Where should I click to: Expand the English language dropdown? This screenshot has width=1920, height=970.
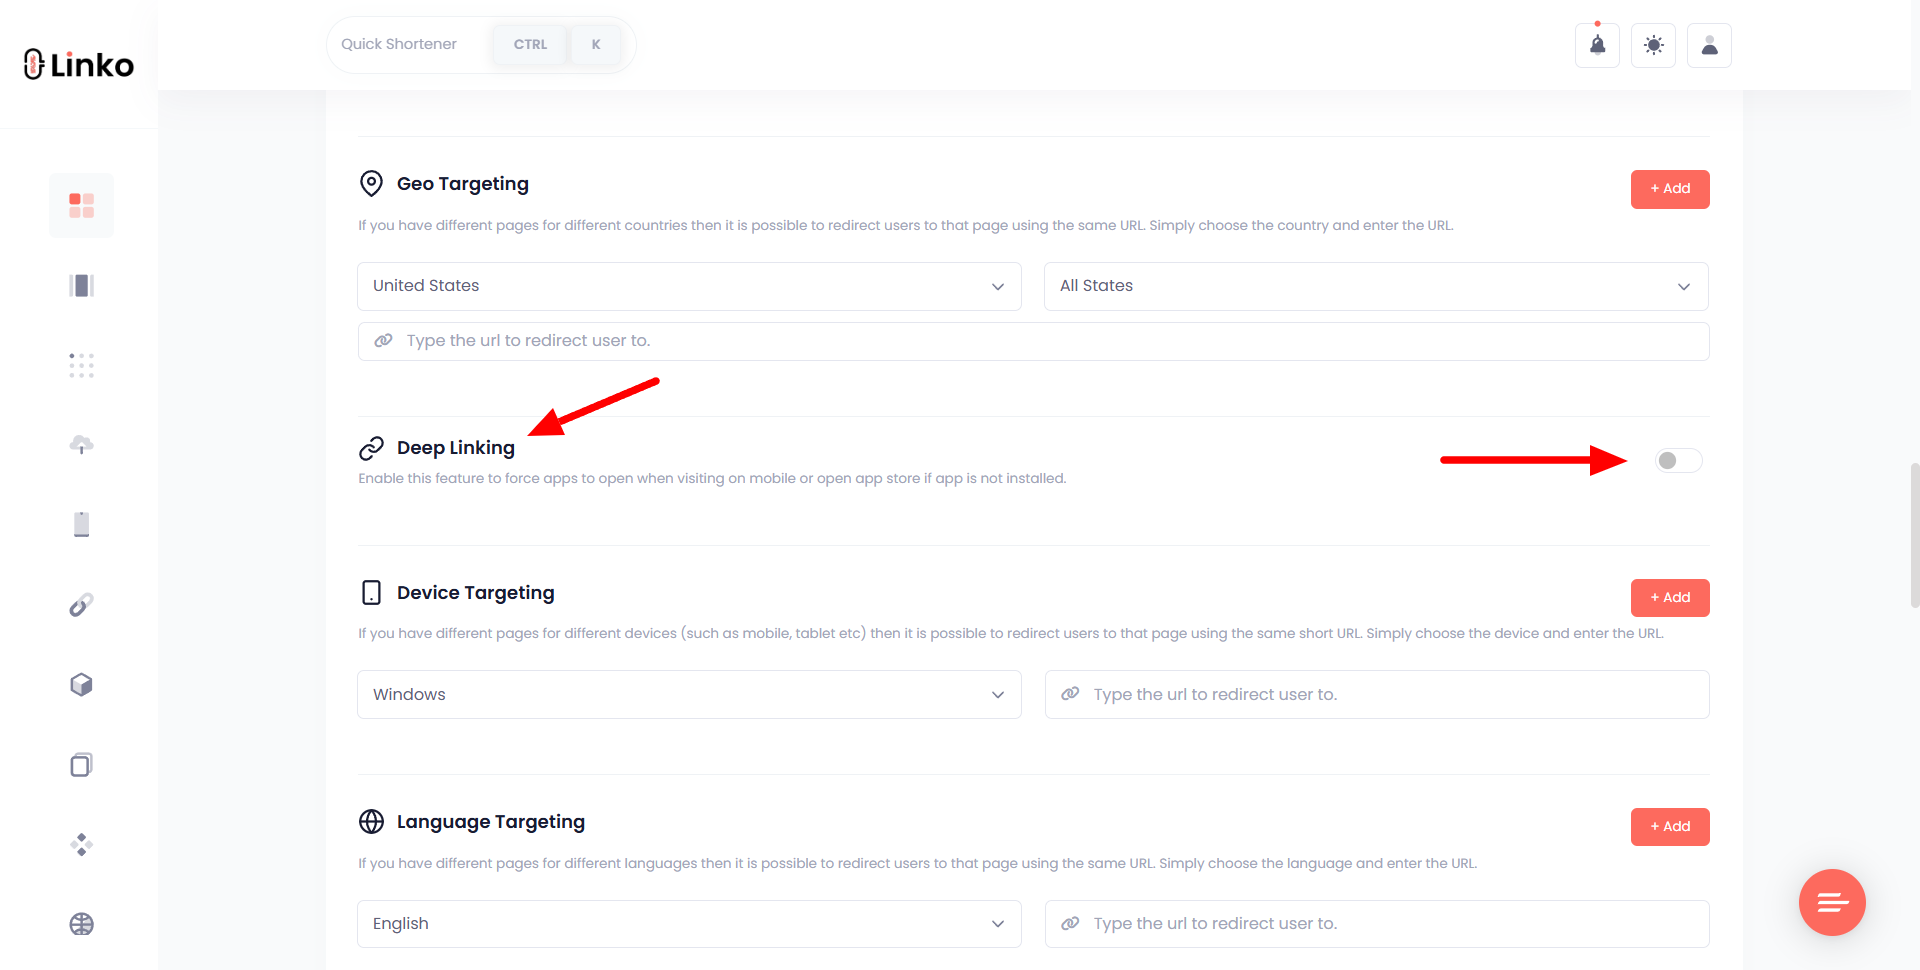point(689,924)
